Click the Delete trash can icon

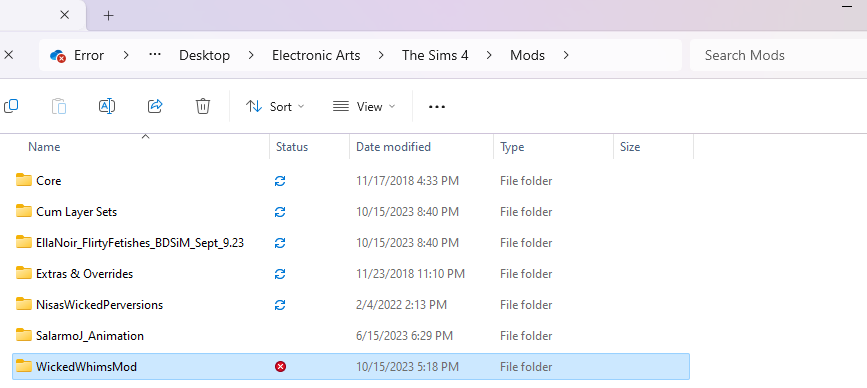tap(203, 106)
